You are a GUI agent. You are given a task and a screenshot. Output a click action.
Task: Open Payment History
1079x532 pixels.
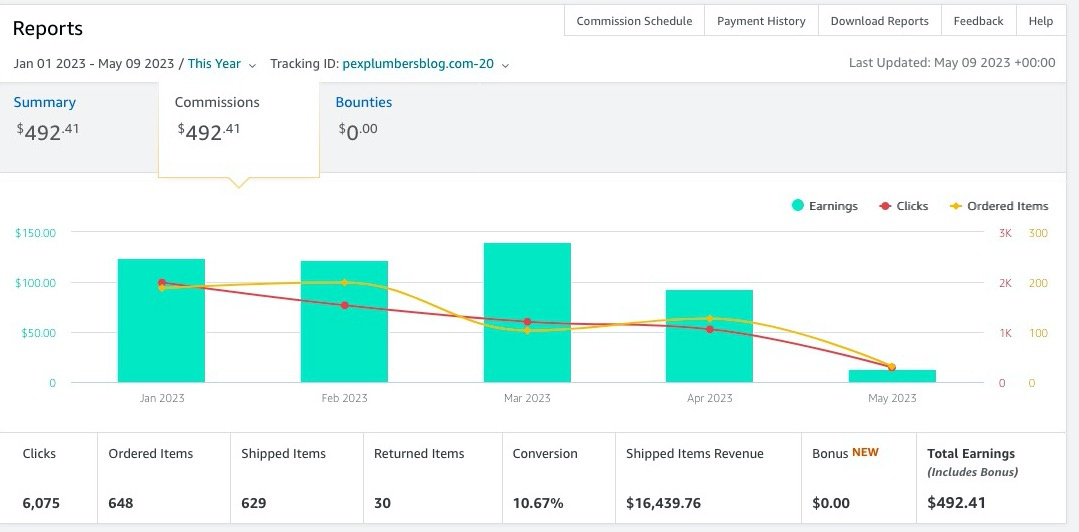[x=761, y=21]
